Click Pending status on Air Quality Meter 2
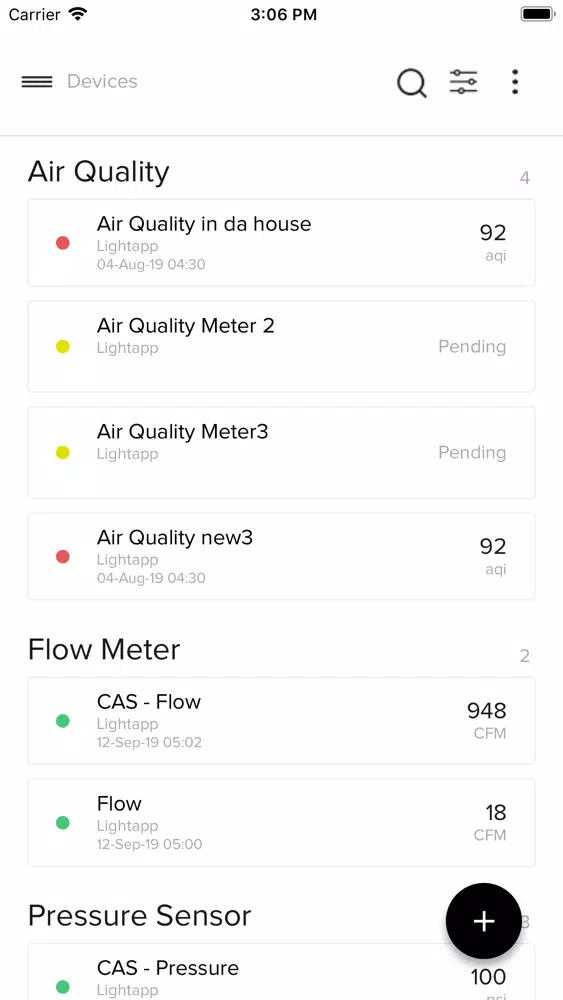The height and width of the screenshot is (1000, 563). point(472,347)
